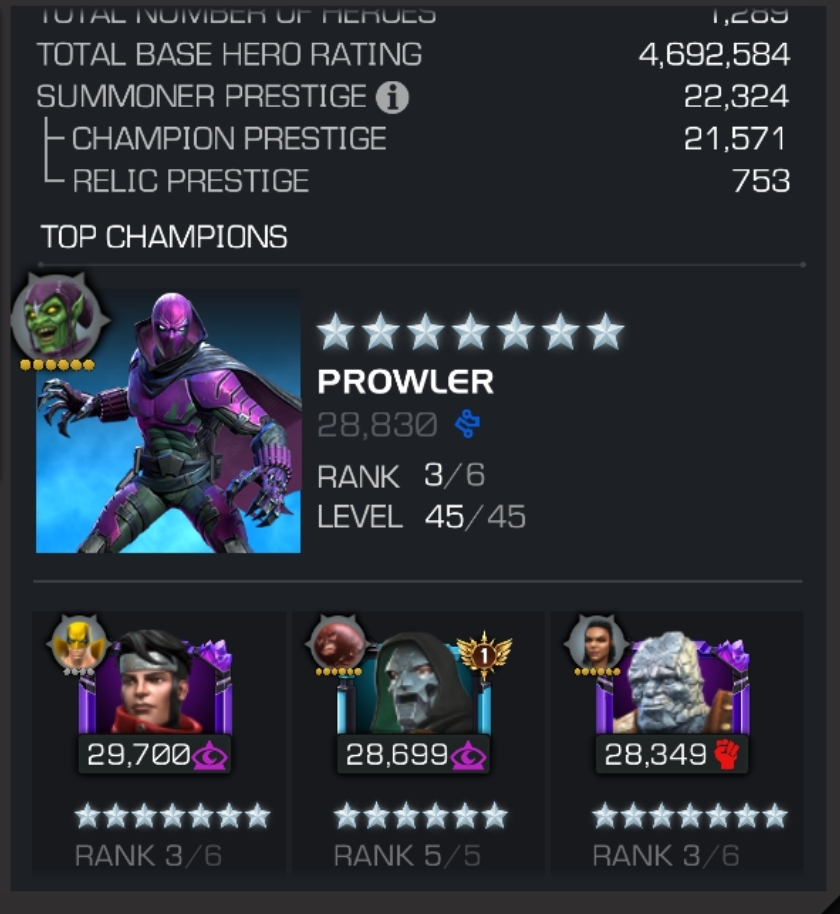Screen dimensions: 840x914
Task: Open the relic badge on Korg
Action: point(596,644)
